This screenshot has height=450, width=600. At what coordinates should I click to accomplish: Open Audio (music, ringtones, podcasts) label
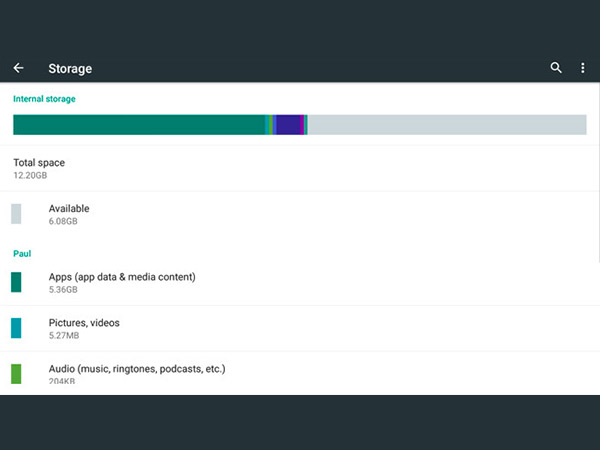coord(137,369)
